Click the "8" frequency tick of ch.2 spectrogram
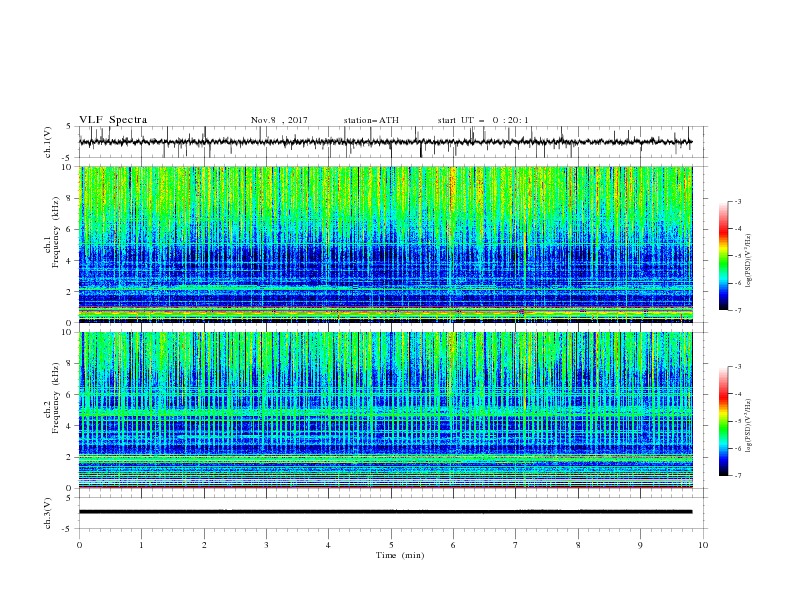This screenshot has height=612, width=792. tap(70, 364)
